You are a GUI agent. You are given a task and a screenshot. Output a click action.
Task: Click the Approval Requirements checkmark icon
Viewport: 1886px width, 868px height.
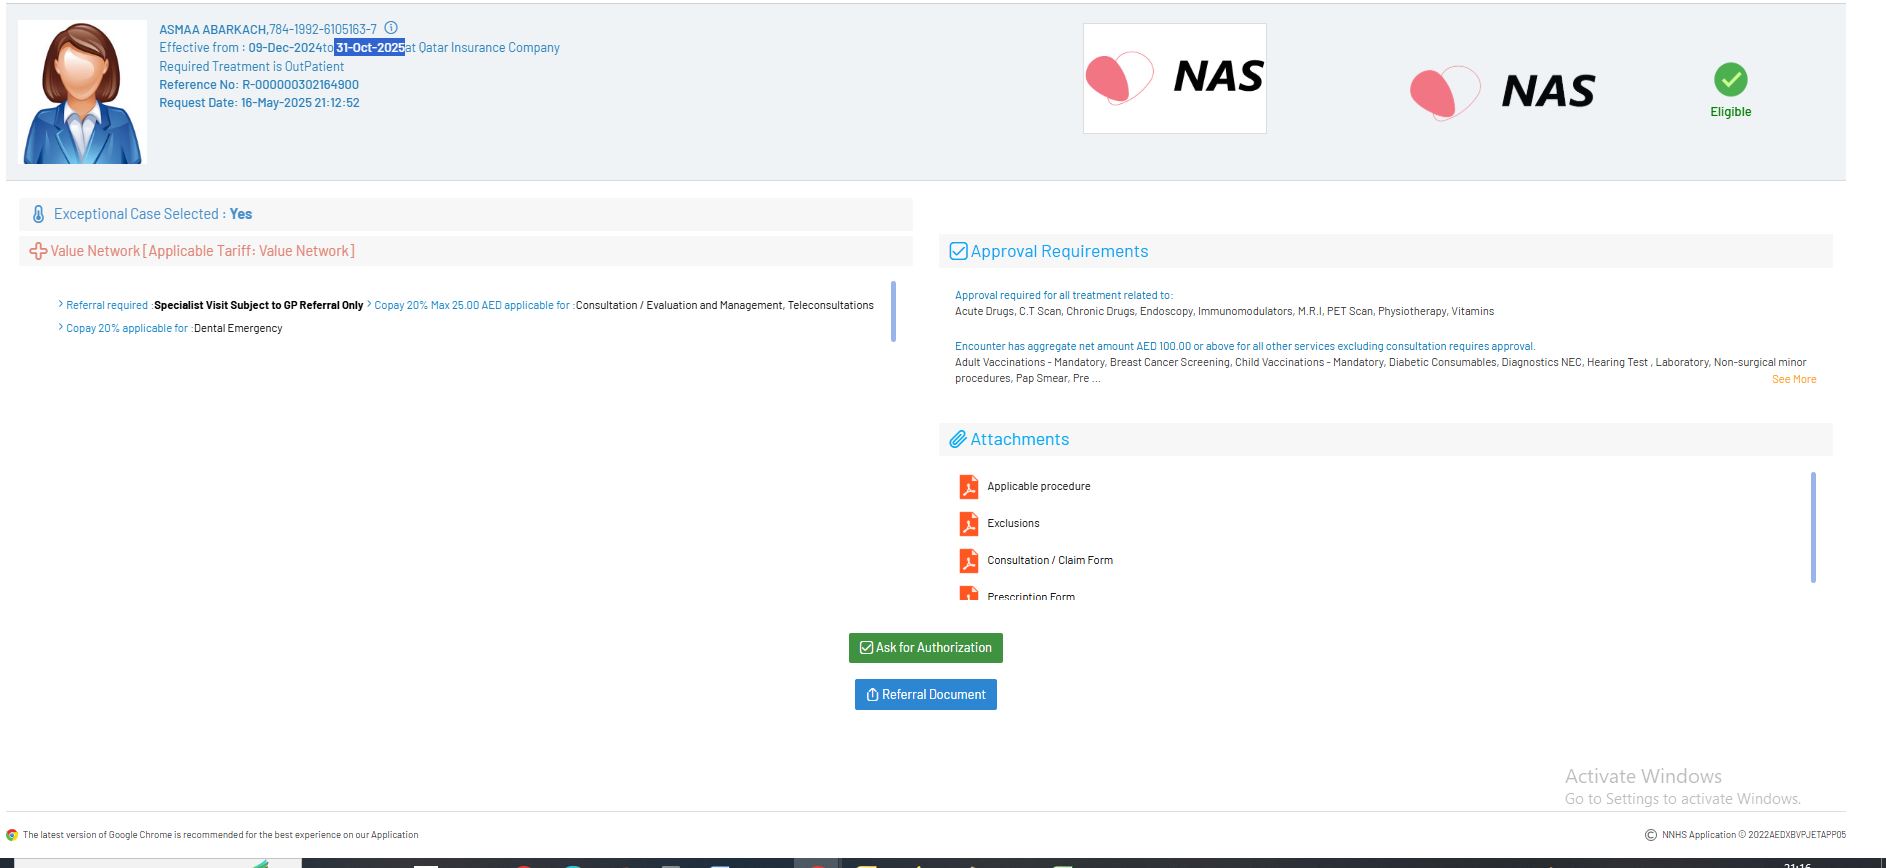(x=957, y=252)
